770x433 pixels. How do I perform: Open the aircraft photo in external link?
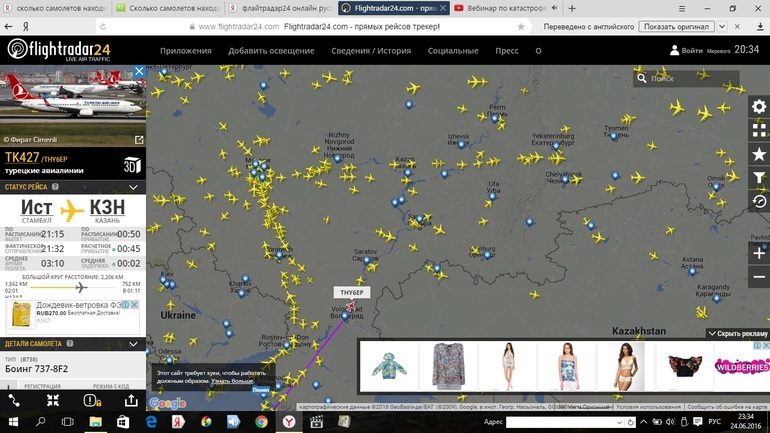coord(139,140)
